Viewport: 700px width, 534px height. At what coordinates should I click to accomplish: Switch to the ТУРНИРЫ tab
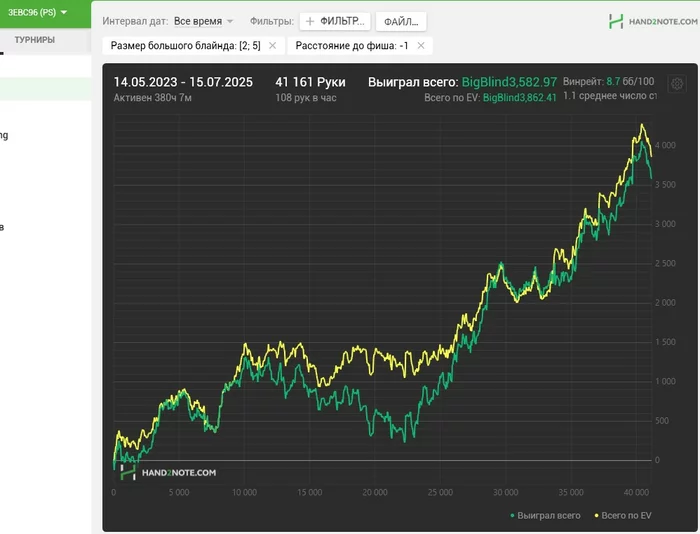(x=35, y=40)
